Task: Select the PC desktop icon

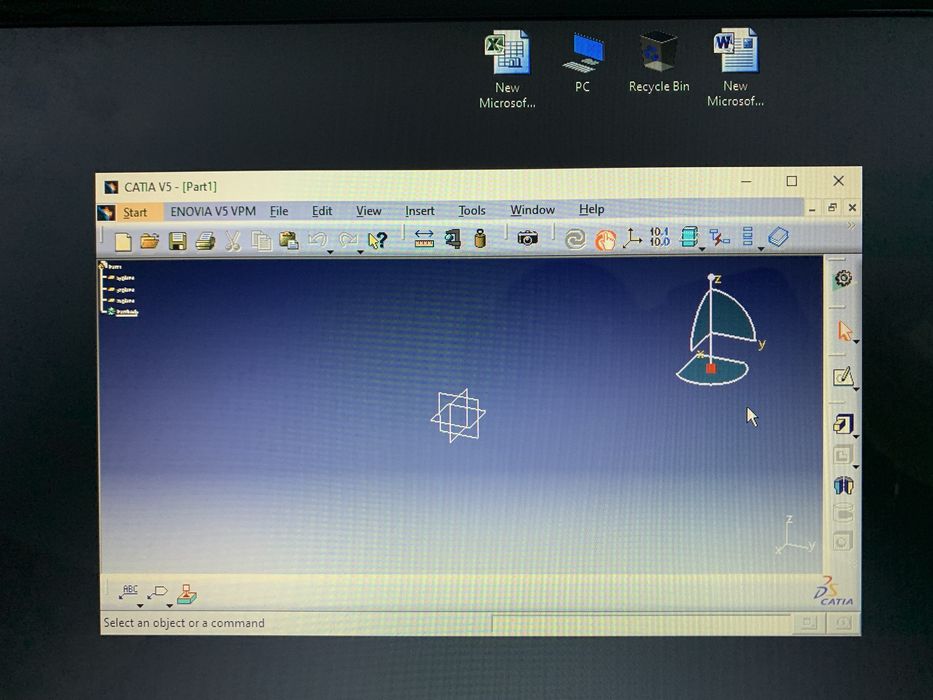Action: (583, 63)
